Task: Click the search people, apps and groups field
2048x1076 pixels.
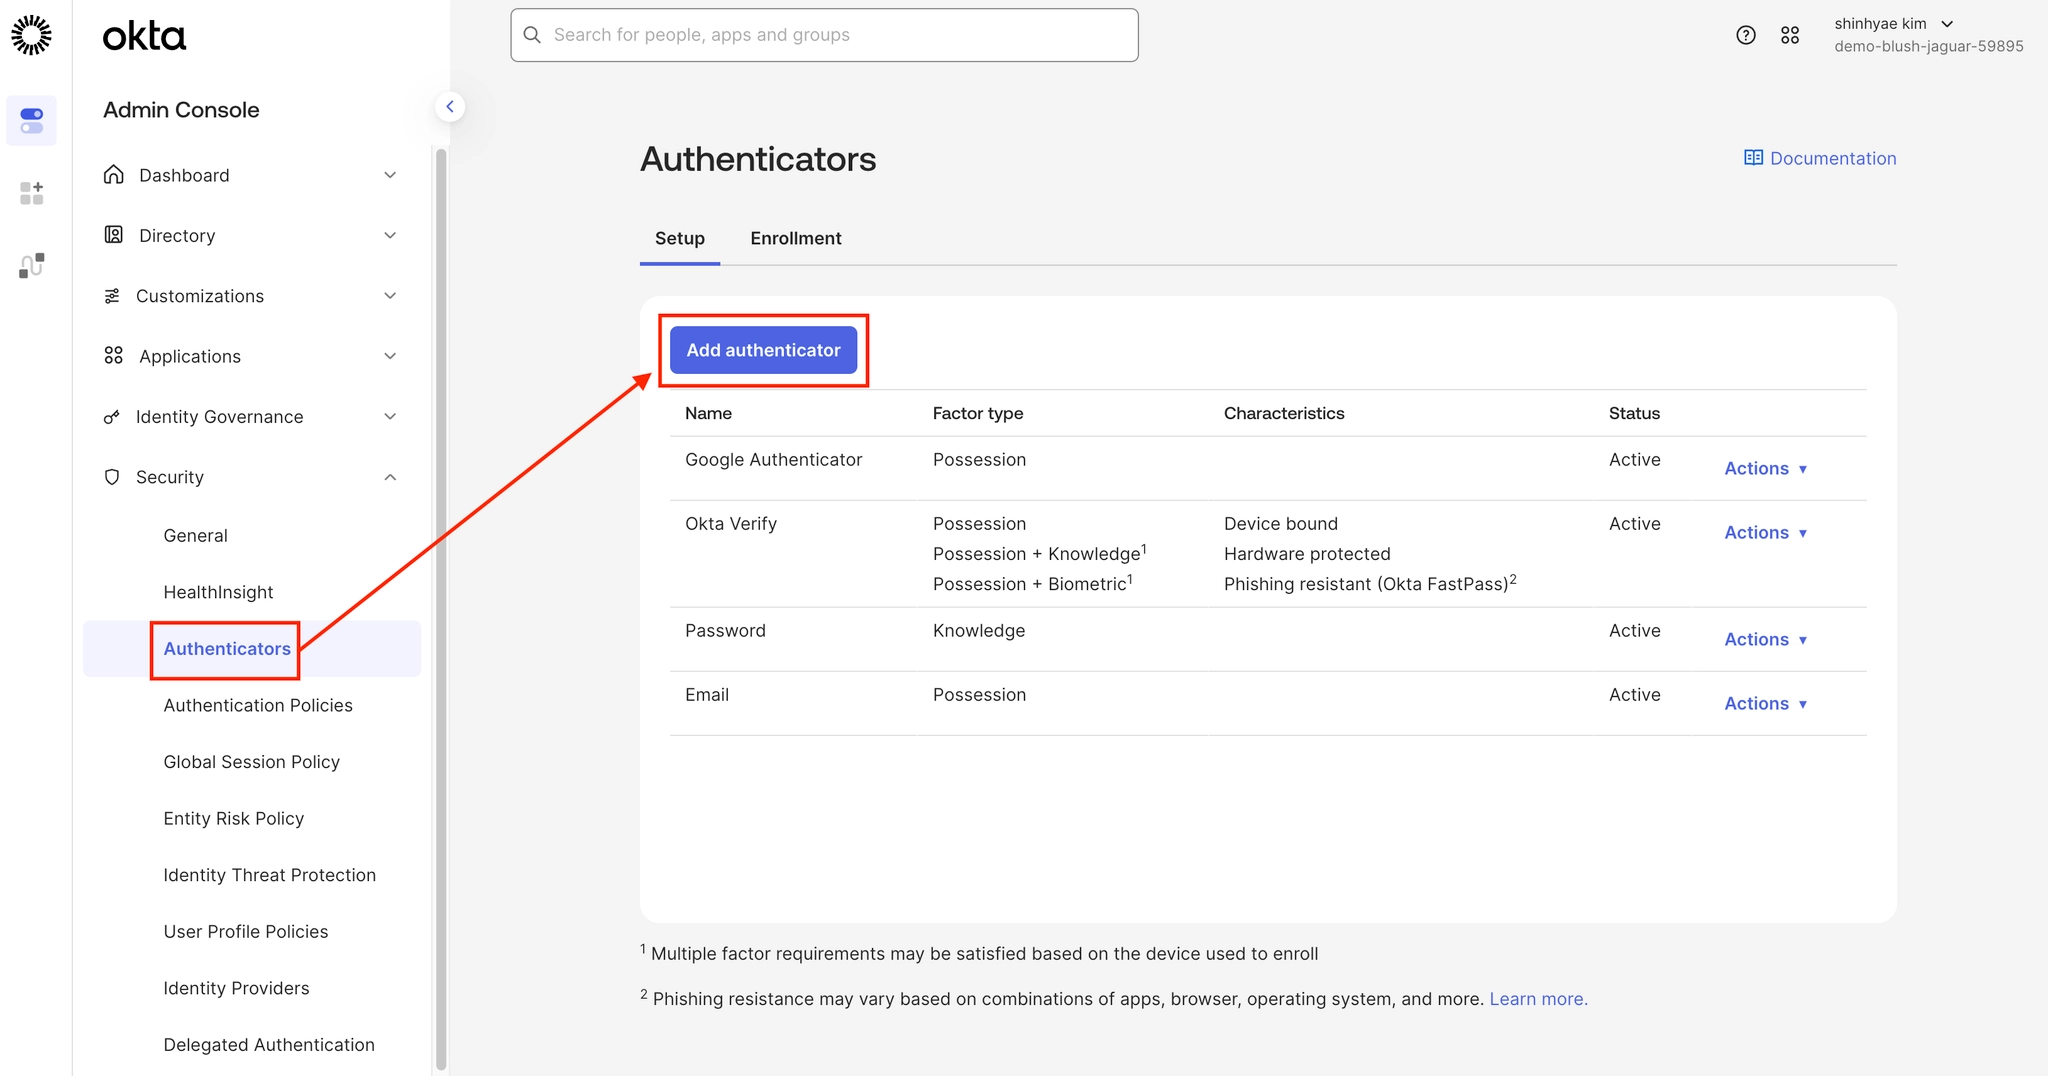Action: pos(824,35)
